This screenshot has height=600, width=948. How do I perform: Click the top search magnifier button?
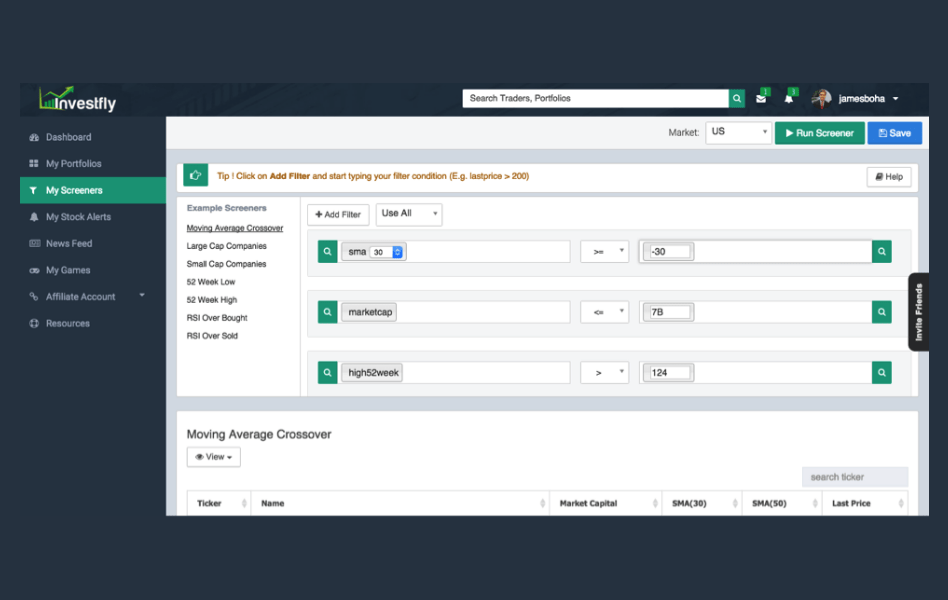[x=736, y=98]
